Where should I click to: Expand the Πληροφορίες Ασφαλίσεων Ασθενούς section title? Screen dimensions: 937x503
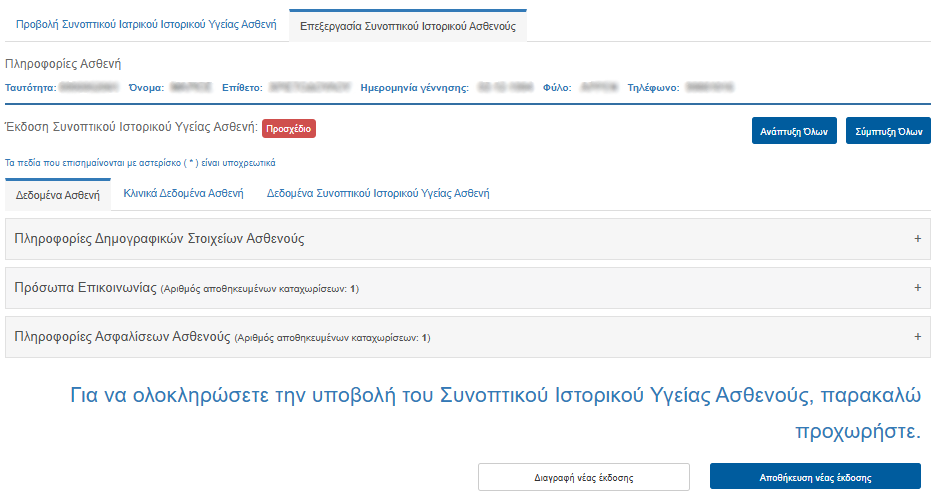[123, 337]
